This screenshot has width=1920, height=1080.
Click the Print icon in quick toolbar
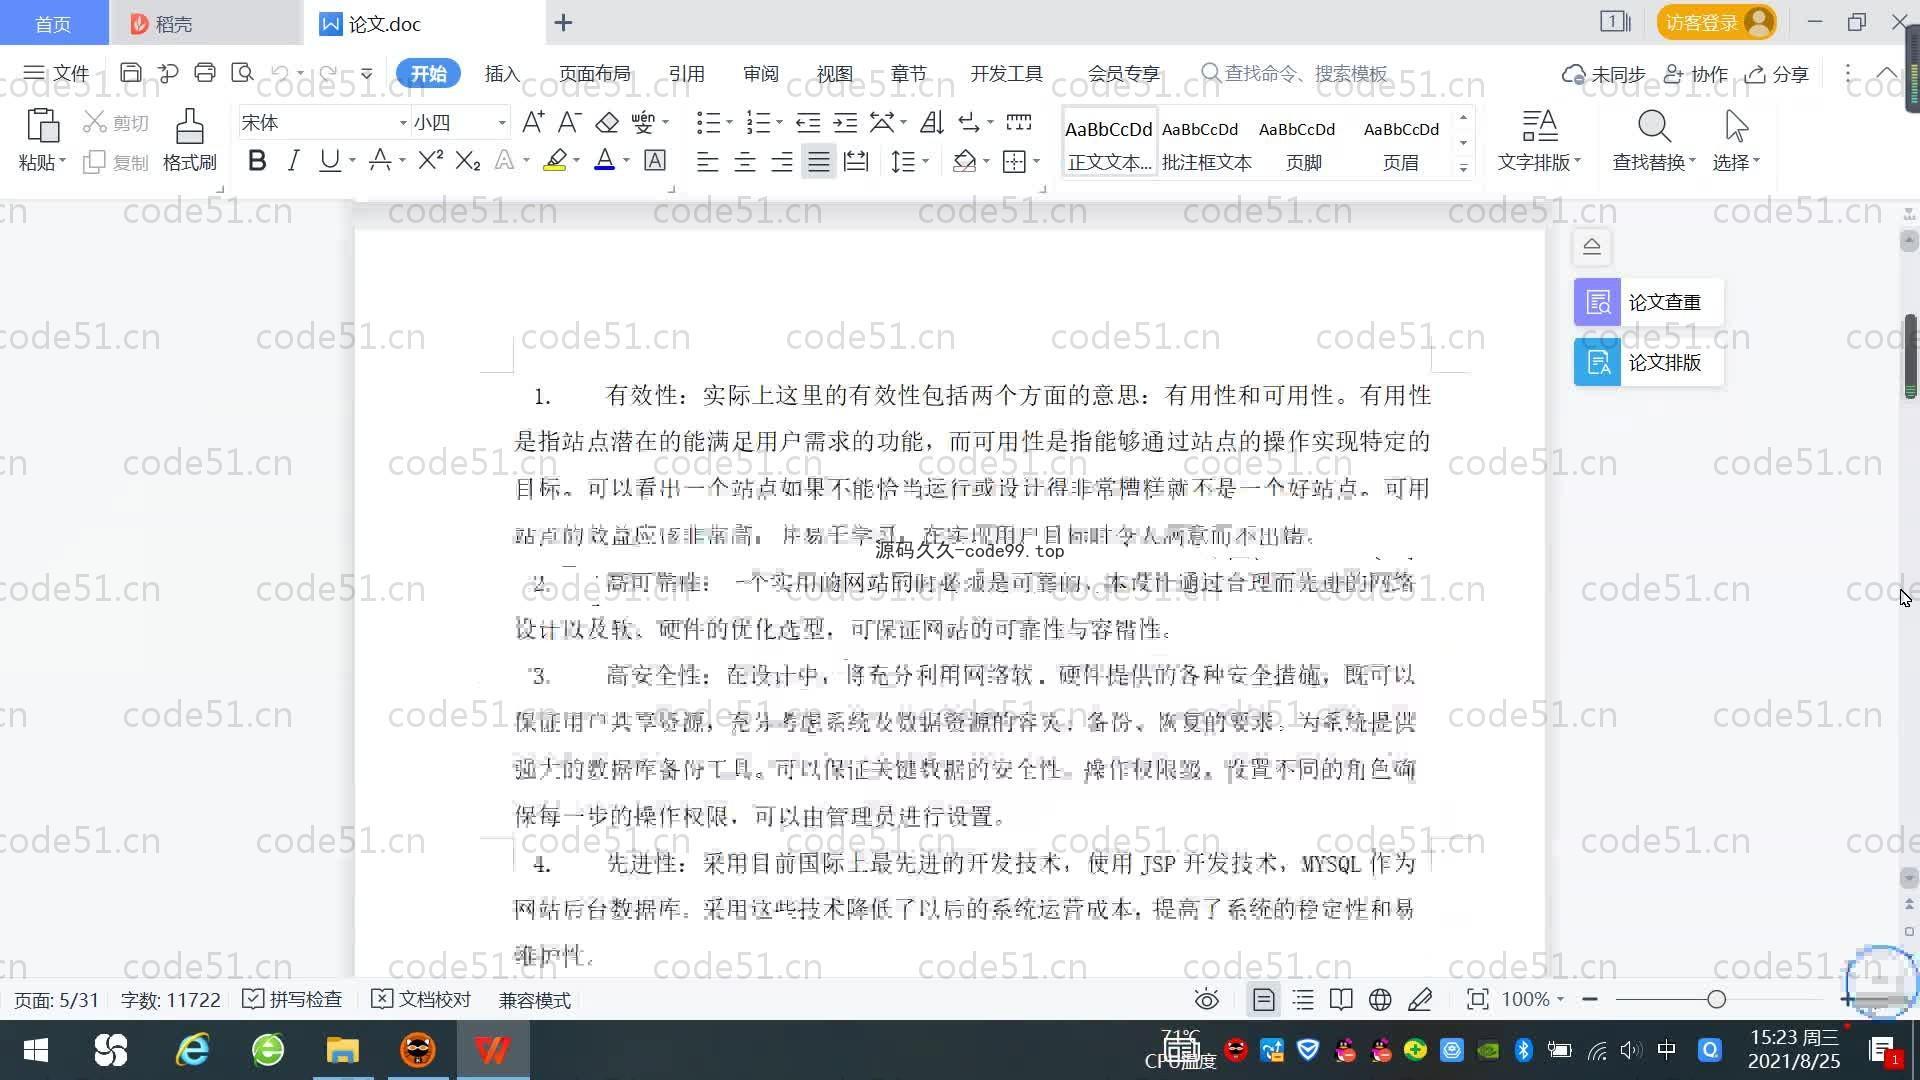[205, 73]
